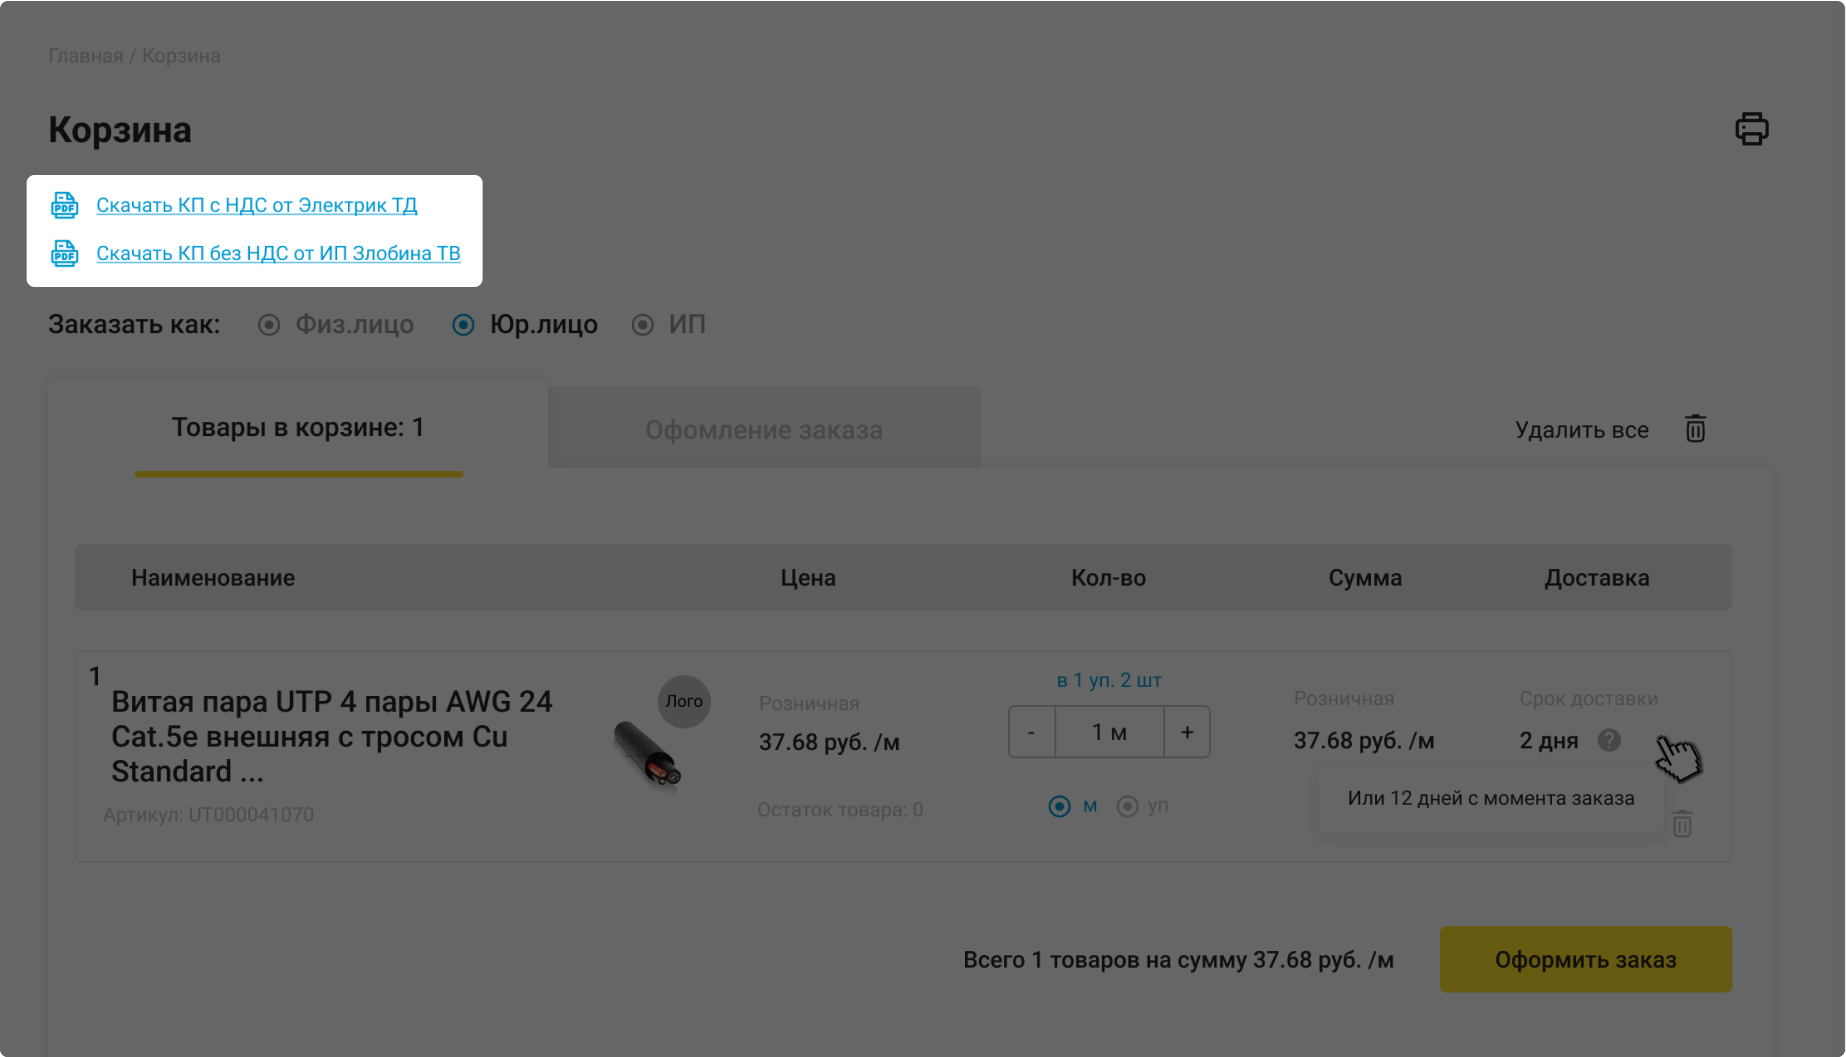1846x1057 pixels.
Task: Click PDF icon beside КП с НДС link
Action: [x=65, y=205]
